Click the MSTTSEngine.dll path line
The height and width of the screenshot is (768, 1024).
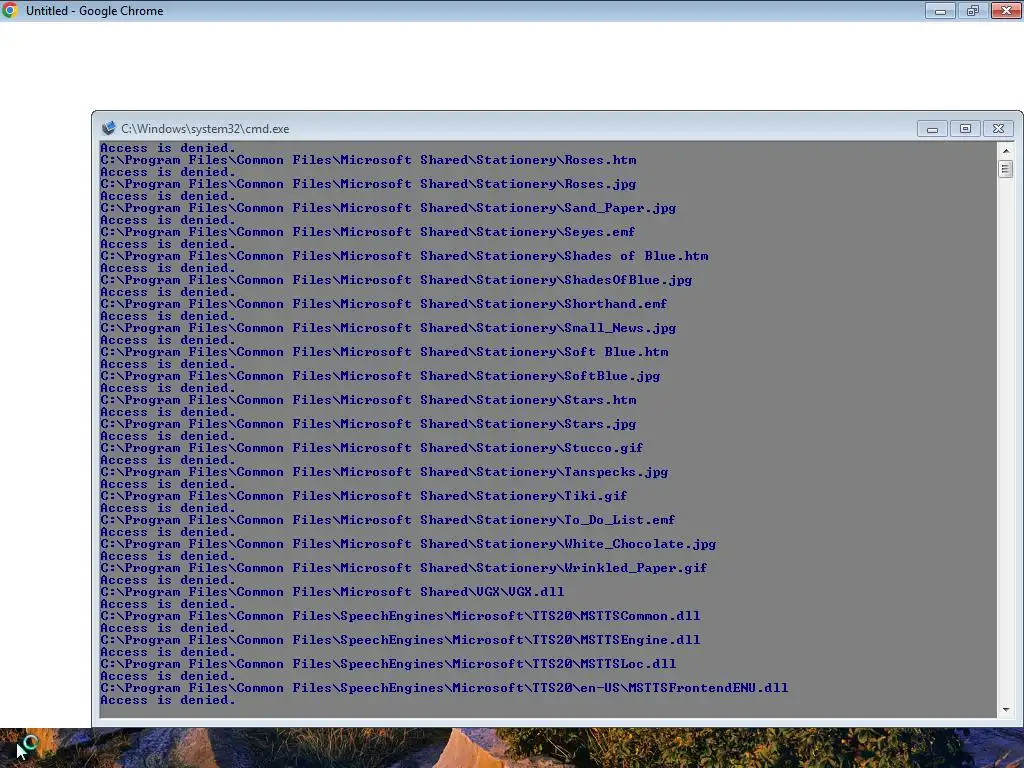coord(400,640)
